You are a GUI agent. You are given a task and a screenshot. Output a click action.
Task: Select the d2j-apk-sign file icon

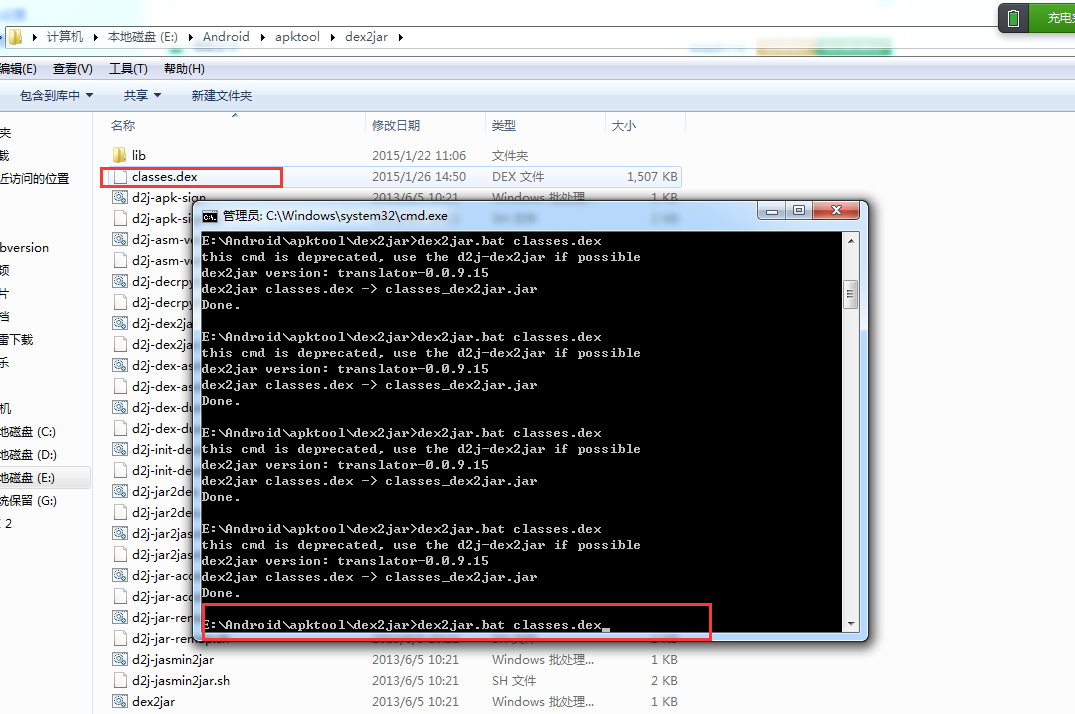click(x=119, y=198)
